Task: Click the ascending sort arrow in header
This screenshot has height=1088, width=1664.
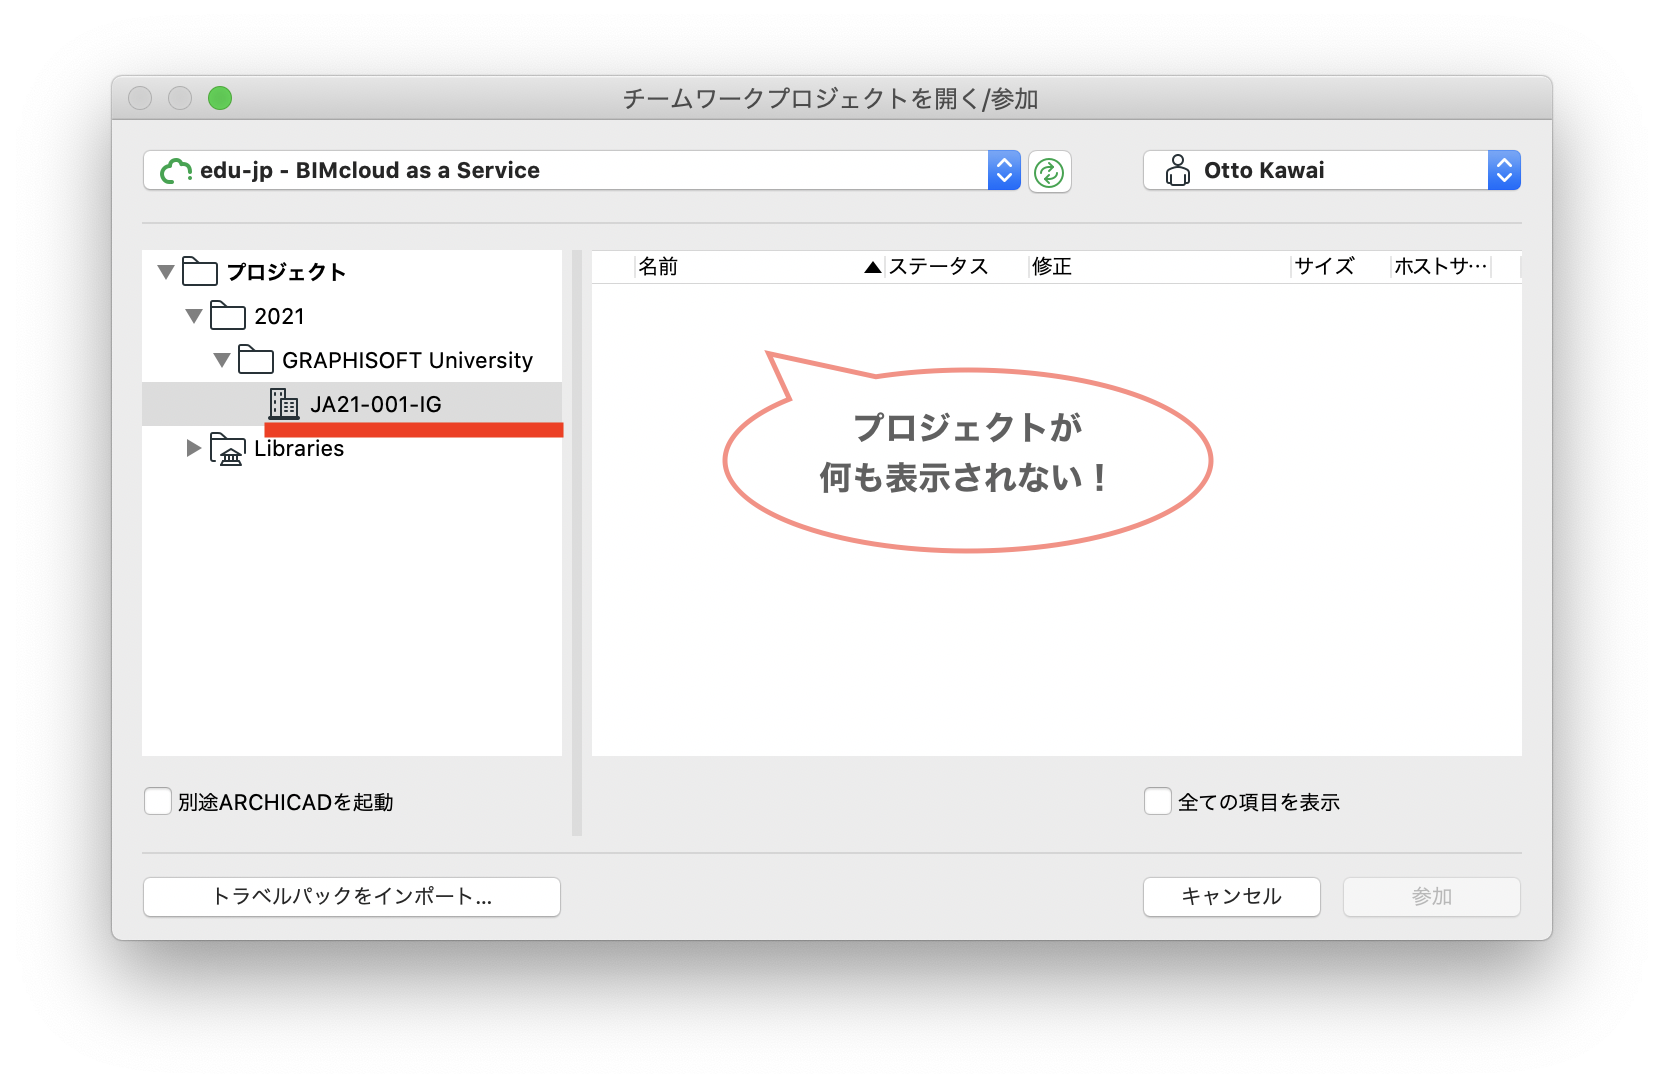Action: click(873, 267)
